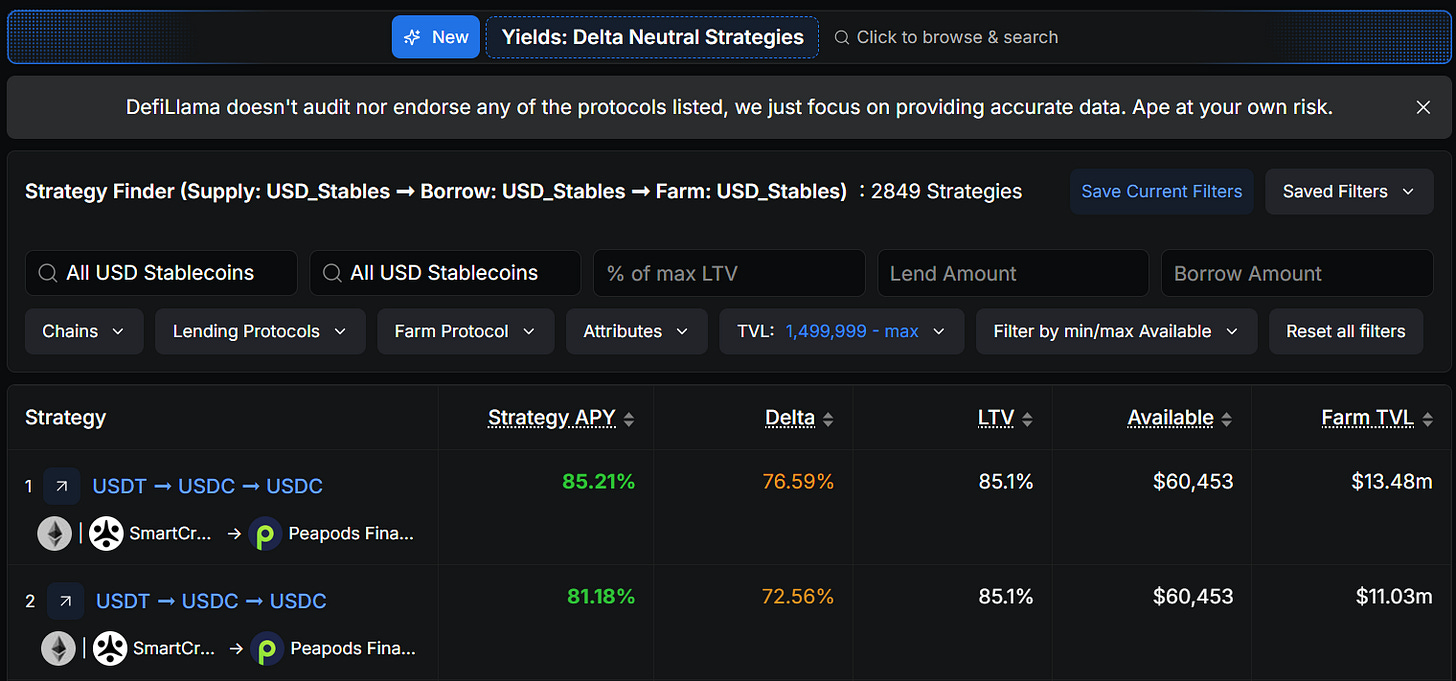Open strategy 2 external link arrow icon

pos(65,601)
